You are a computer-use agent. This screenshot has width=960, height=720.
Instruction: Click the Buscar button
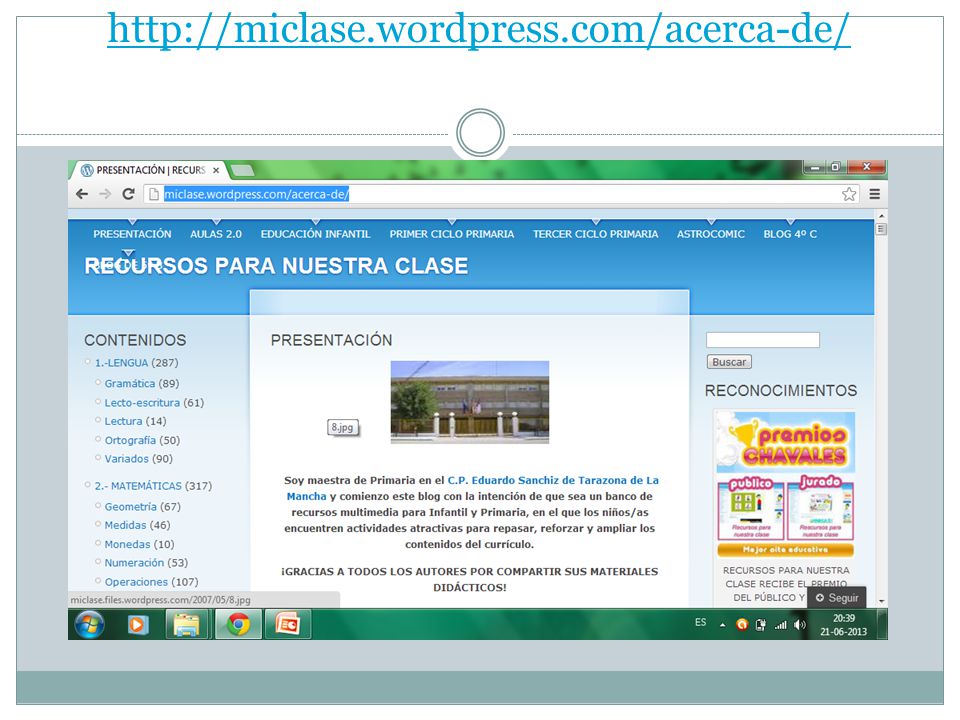(729, 362)
